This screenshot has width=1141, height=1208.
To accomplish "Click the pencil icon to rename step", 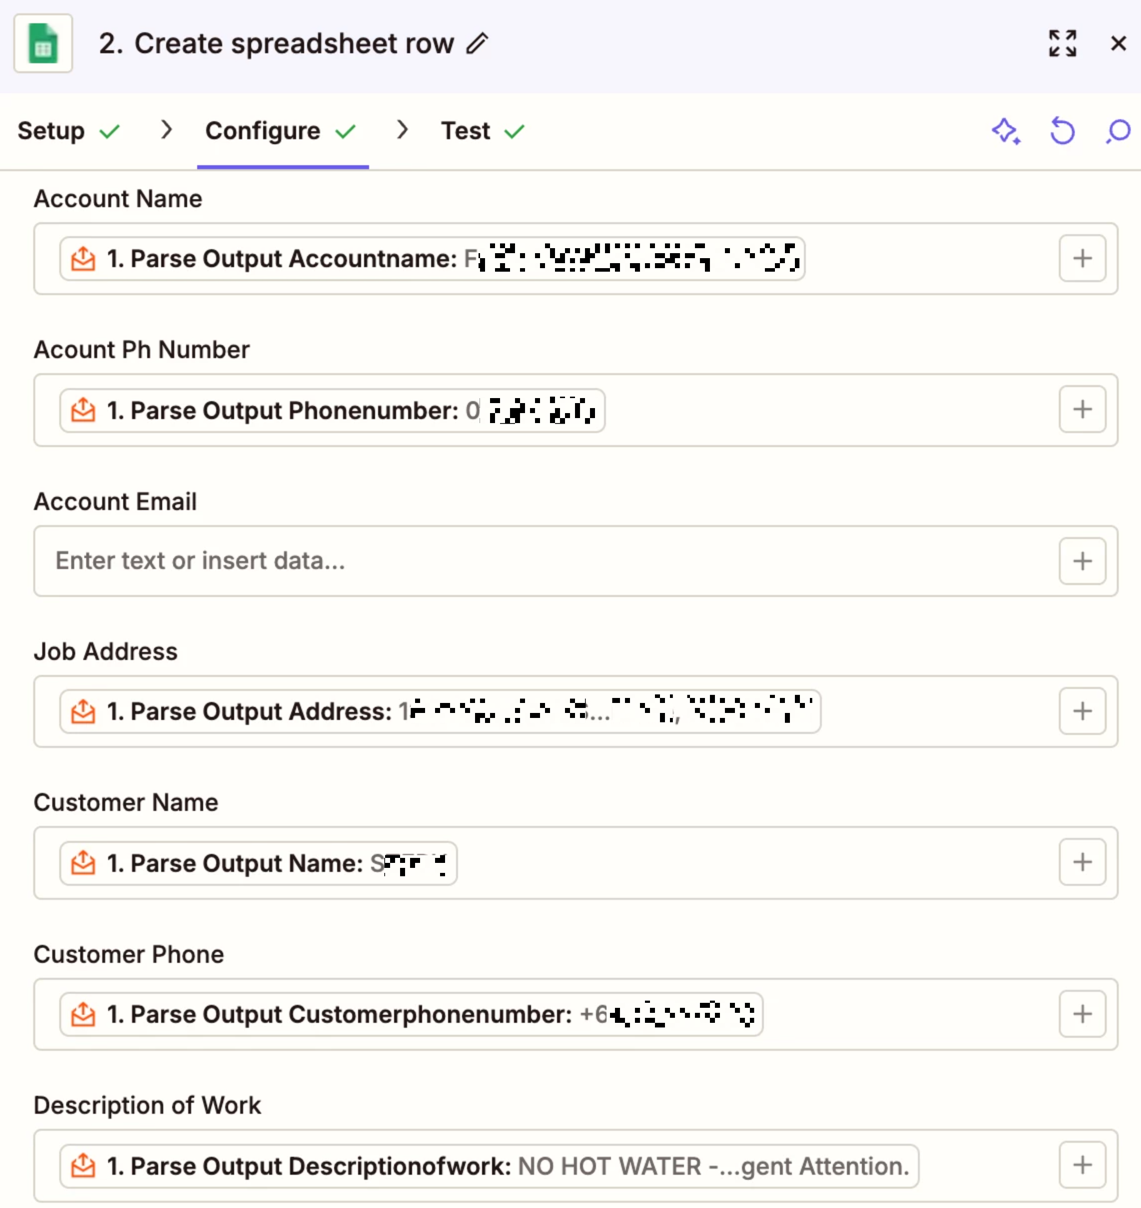I will coord(478,44).
